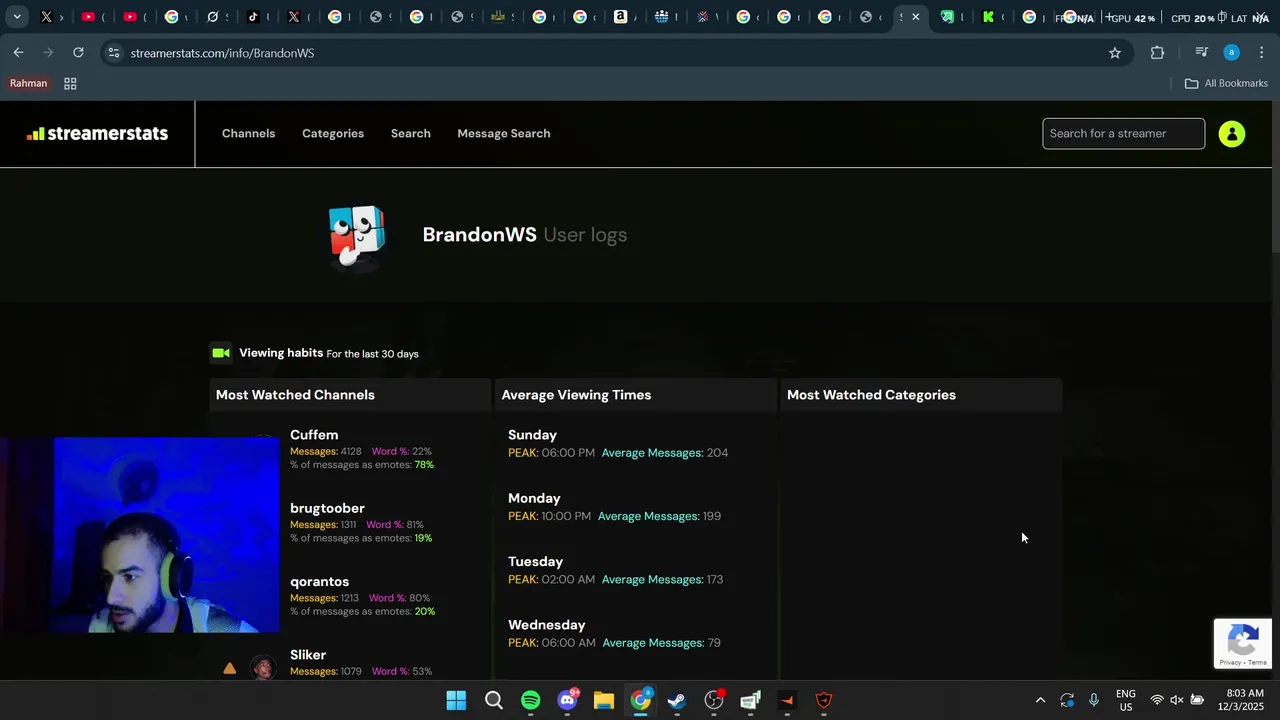Go back in the browser
Screen dimensions: 1280x720
pos(18,52)
